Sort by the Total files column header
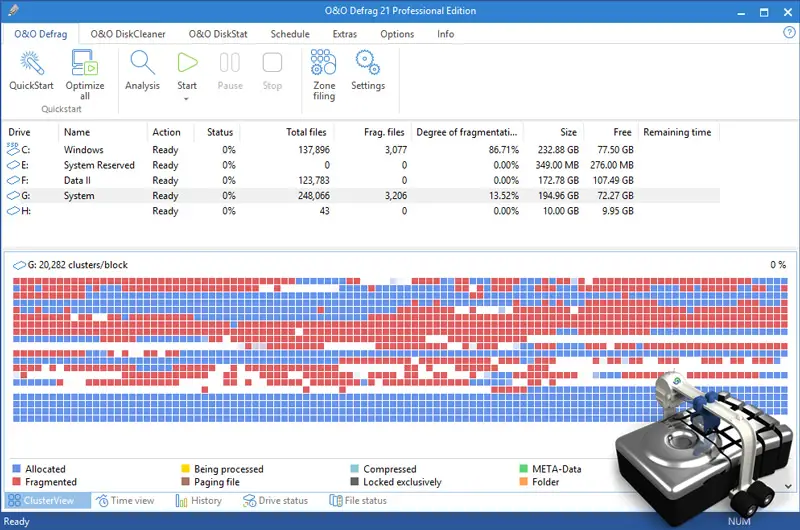Image resolution: width=800 pixels, height=530 pixels. 306,132
